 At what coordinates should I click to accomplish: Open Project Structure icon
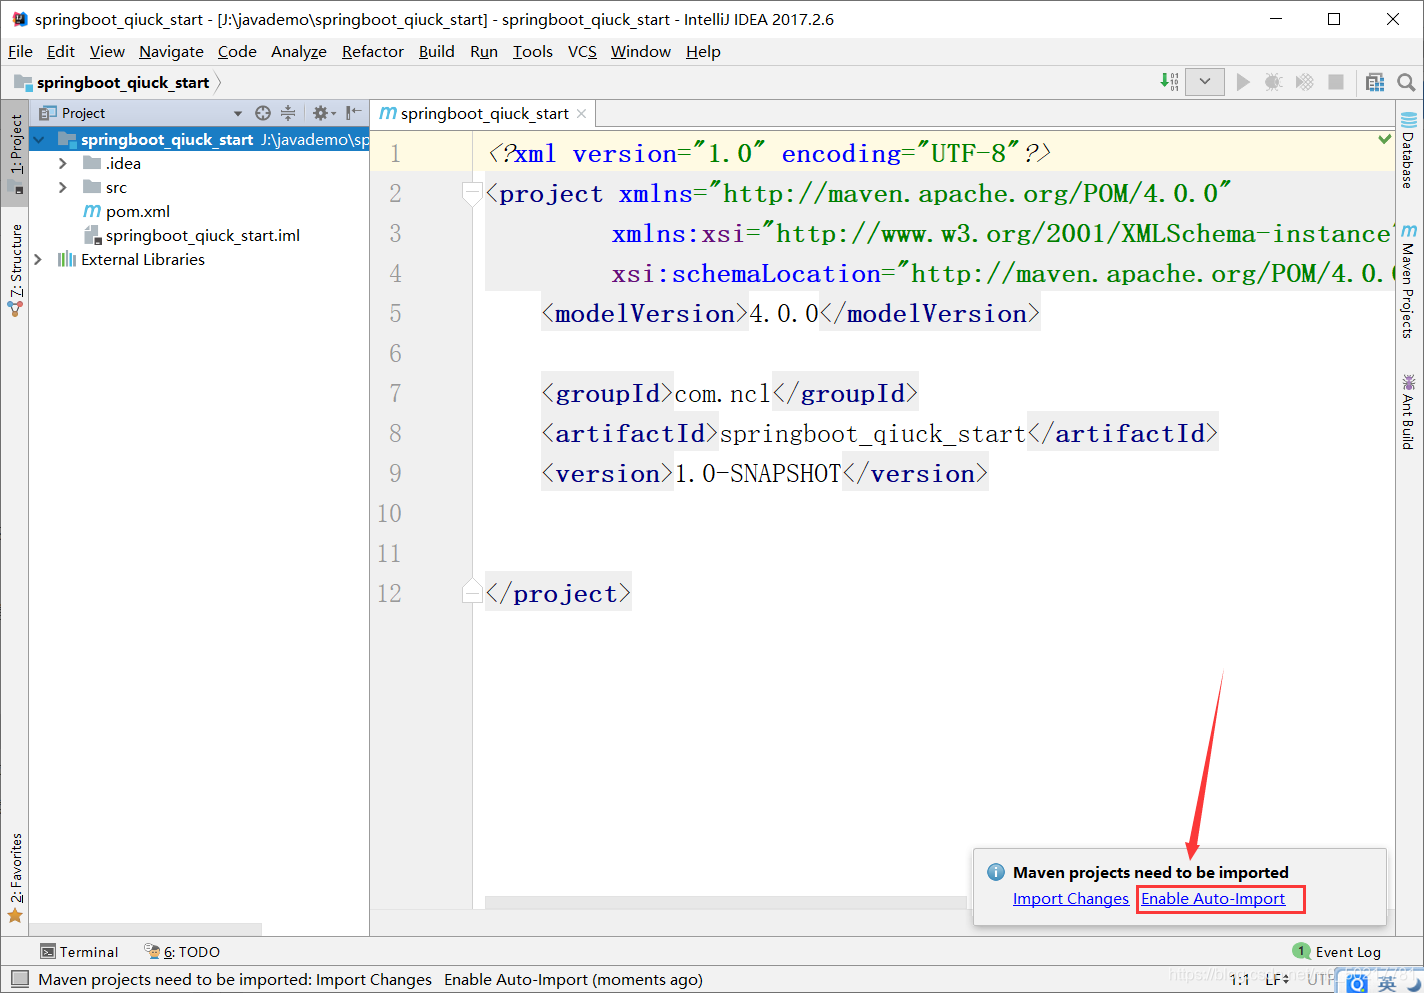pos(1375,82)
